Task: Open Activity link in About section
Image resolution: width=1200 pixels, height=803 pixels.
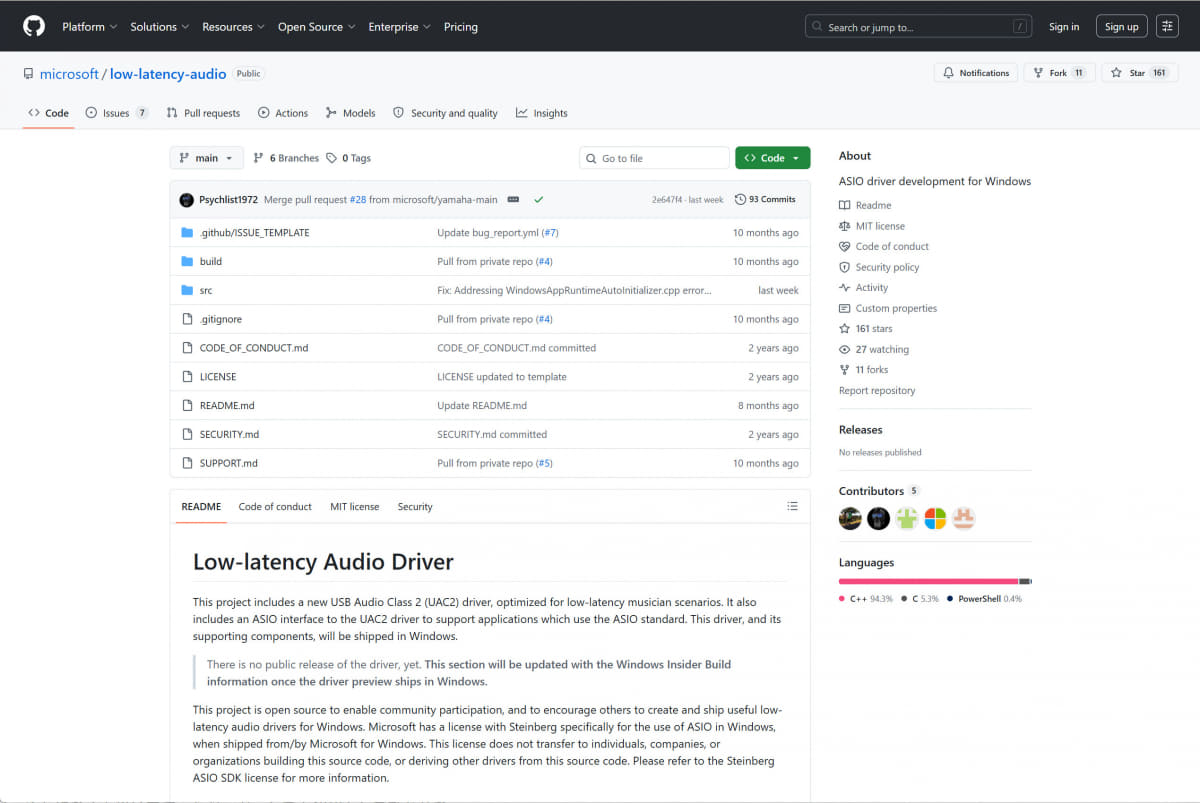Action: [863, 287]
